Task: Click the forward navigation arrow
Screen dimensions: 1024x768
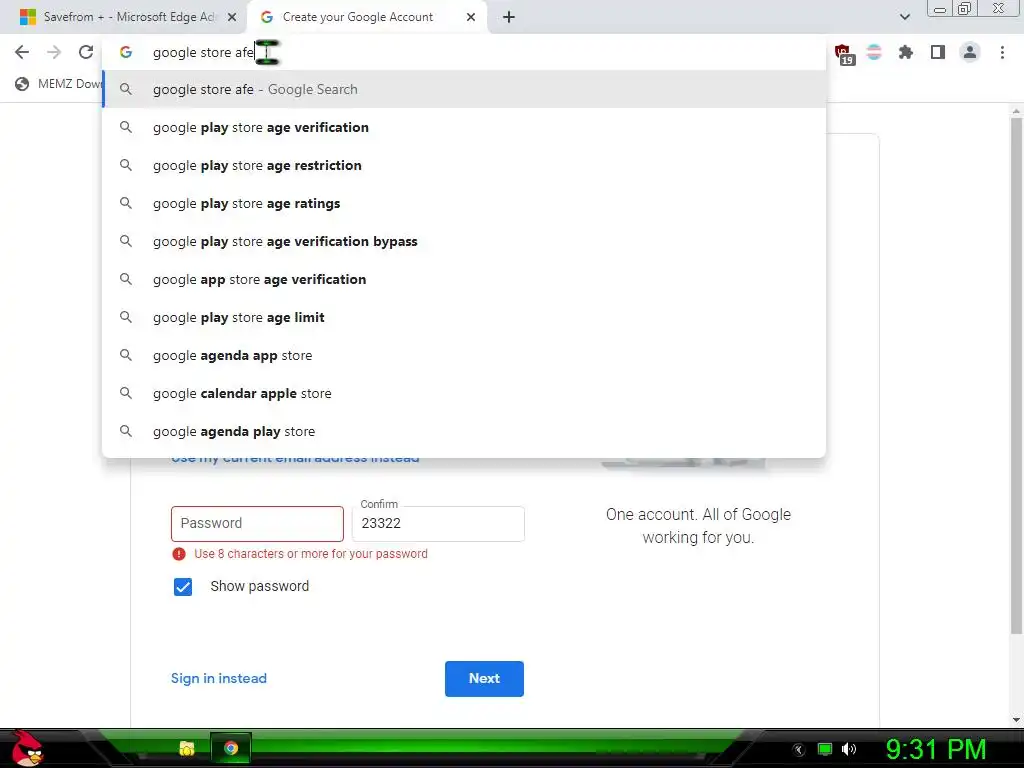Action: tap(54, 52)
